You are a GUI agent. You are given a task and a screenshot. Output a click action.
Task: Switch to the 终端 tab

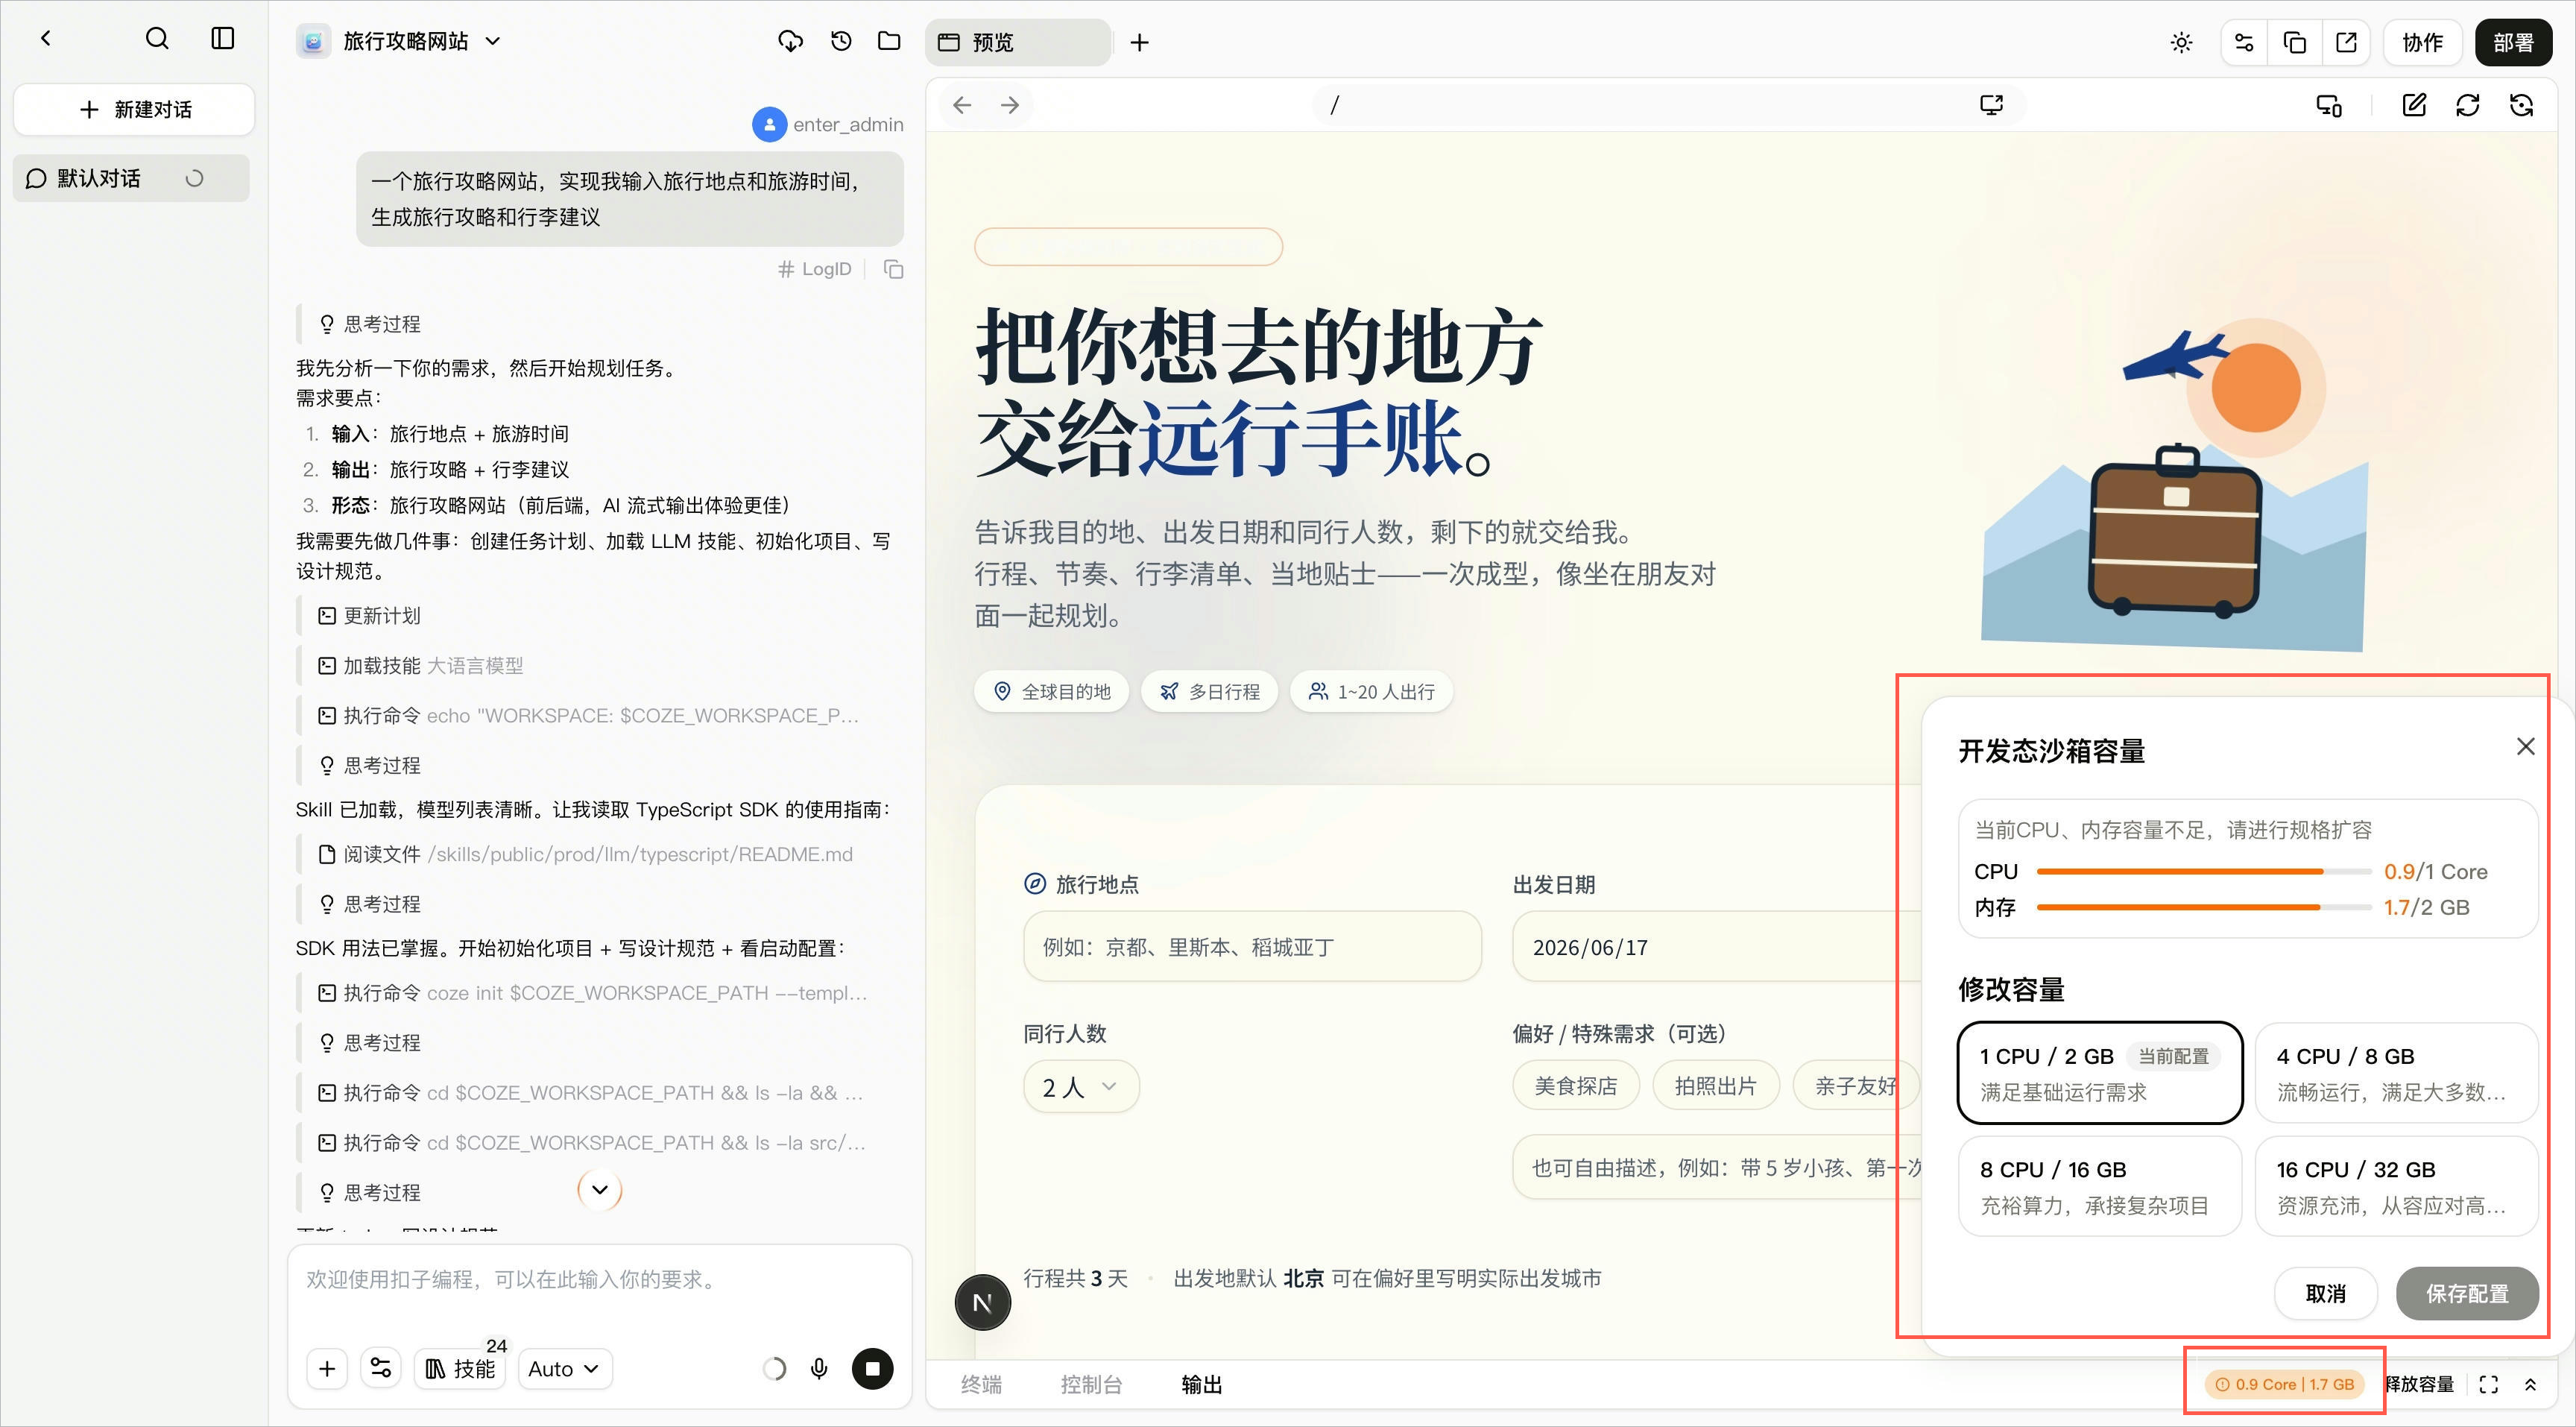[x=981, y=1384]
